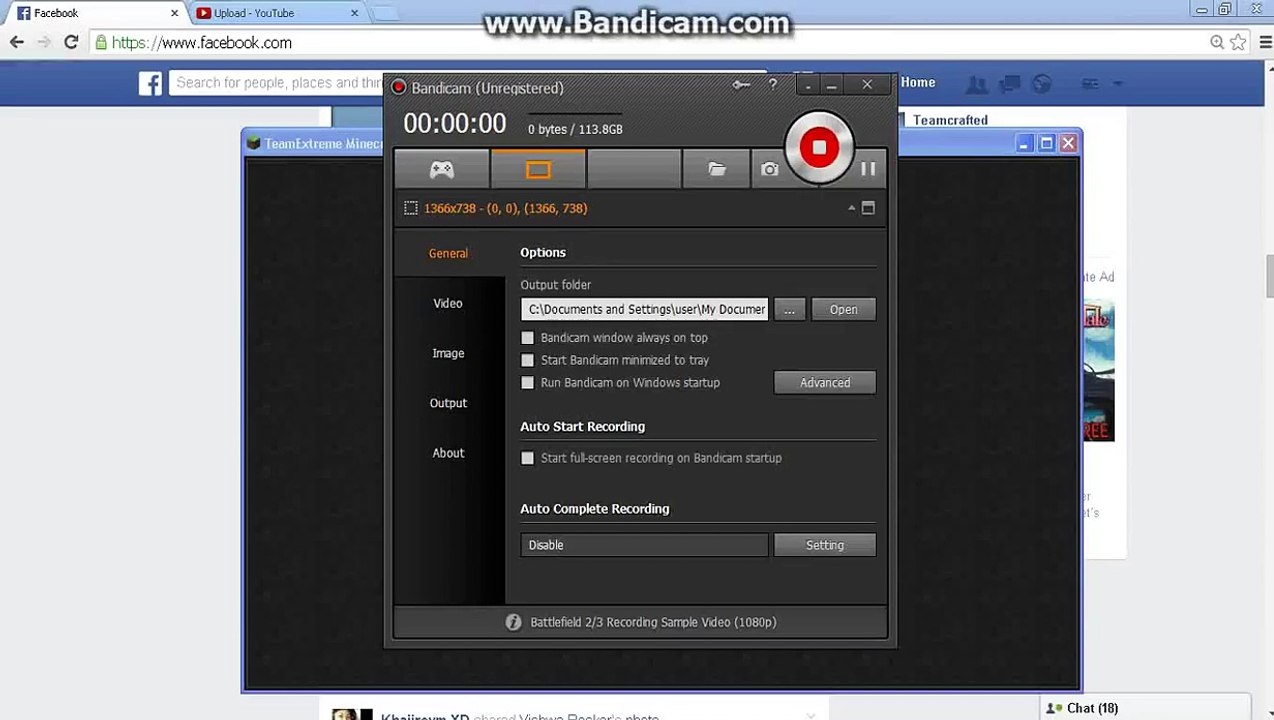The image size is (1274, 720).
Task: Open Facebook account dropdown arrow
Action: click(1117, 84)
